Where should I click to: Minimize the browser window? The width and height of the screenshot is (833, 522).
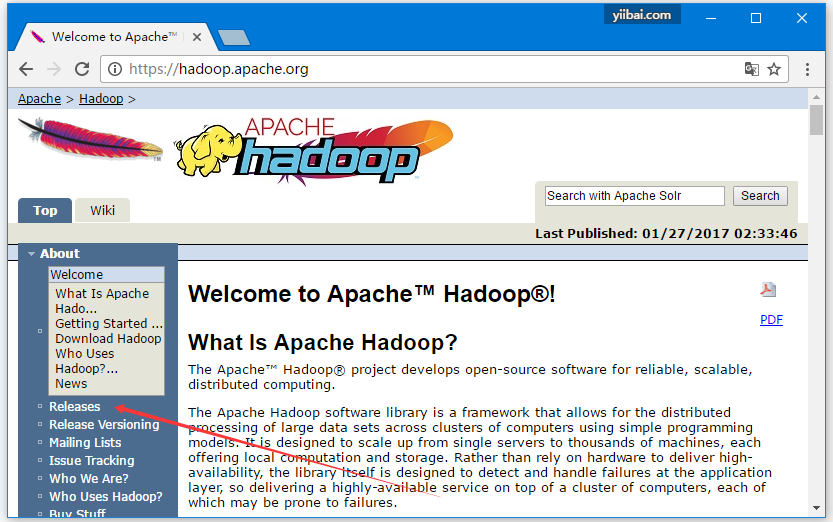[711, 18]
